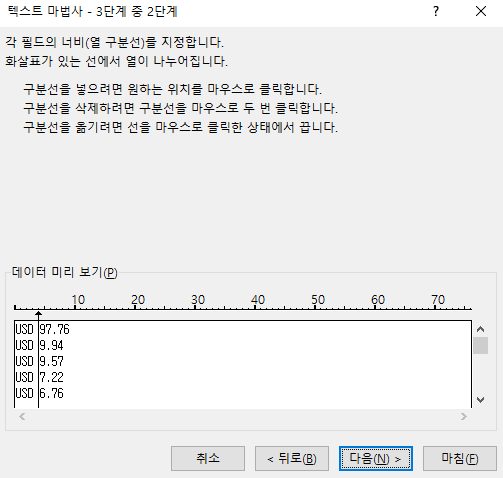Screen dimensions: 503x478
Task: Click USD in the 6.76 row
Action: [x=24, y=394]
